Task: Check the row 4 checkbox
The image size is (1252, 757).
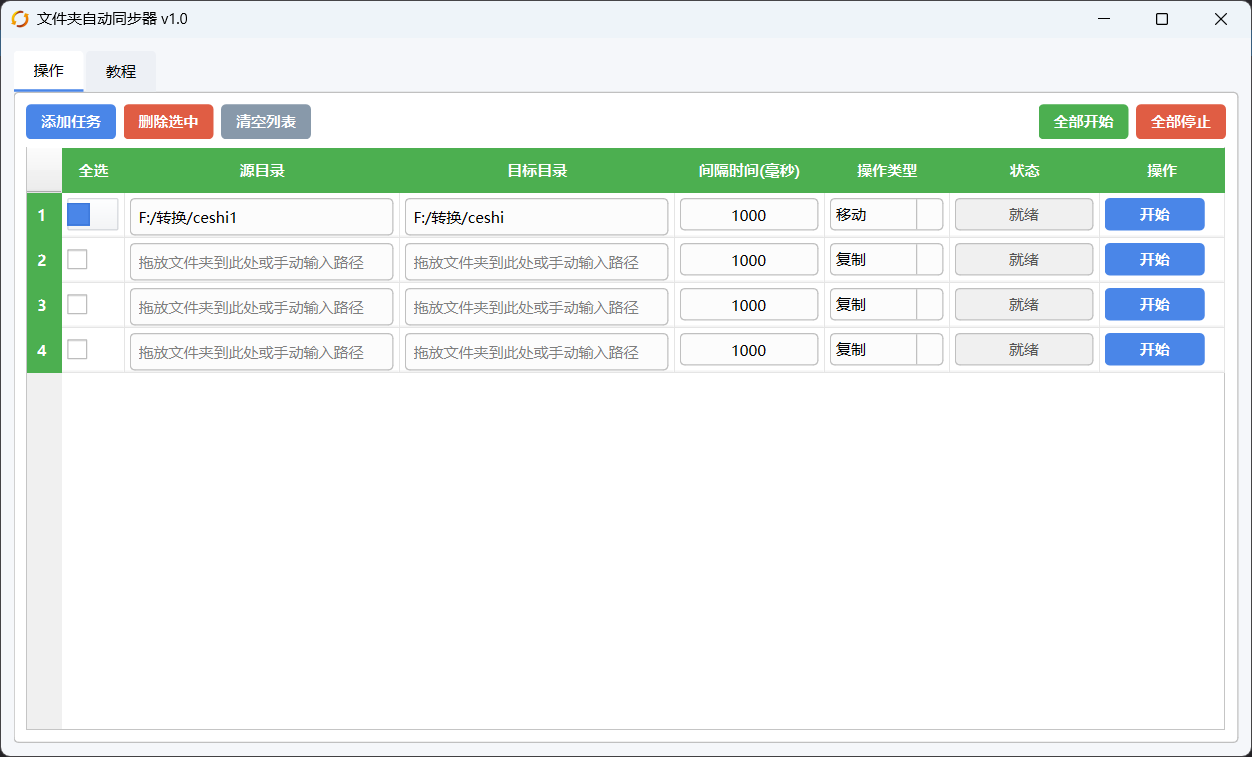Action: click(77, 350)
